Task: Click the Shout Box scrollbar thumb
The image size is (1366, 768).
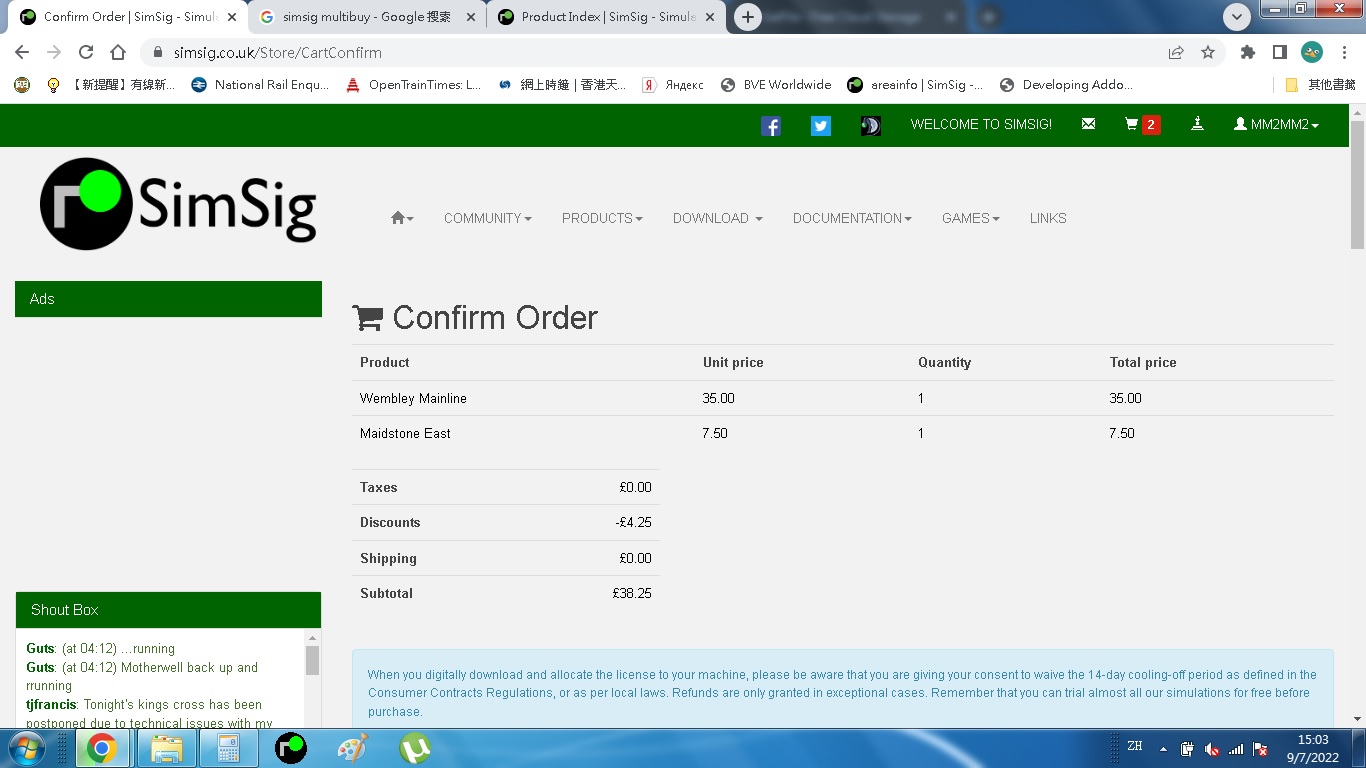Action: (312, 660)
